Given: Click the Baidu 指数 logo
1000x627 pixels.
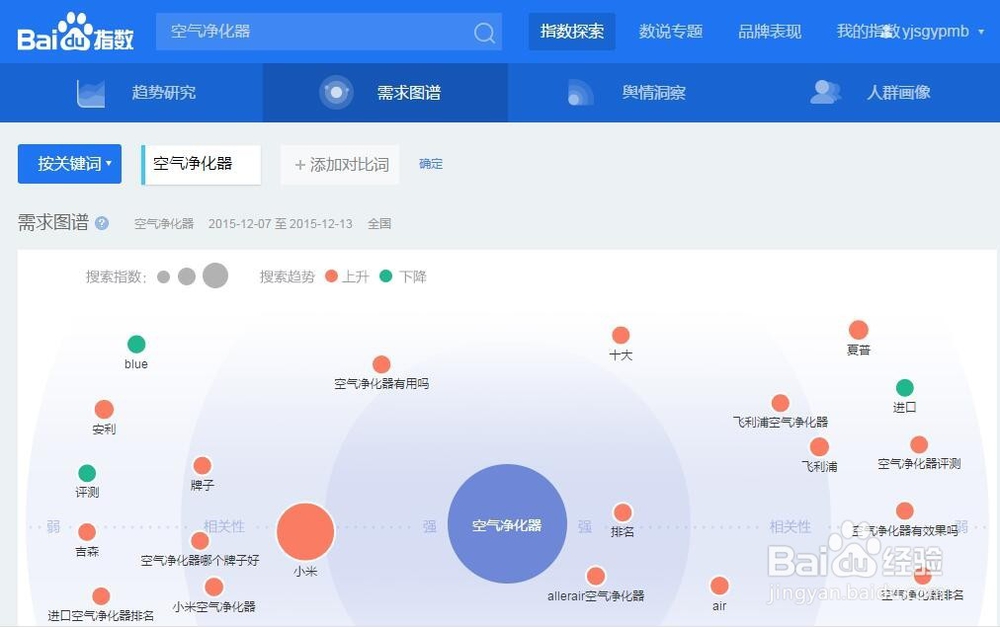Looking at the screenshot, I should click(75, 32).
